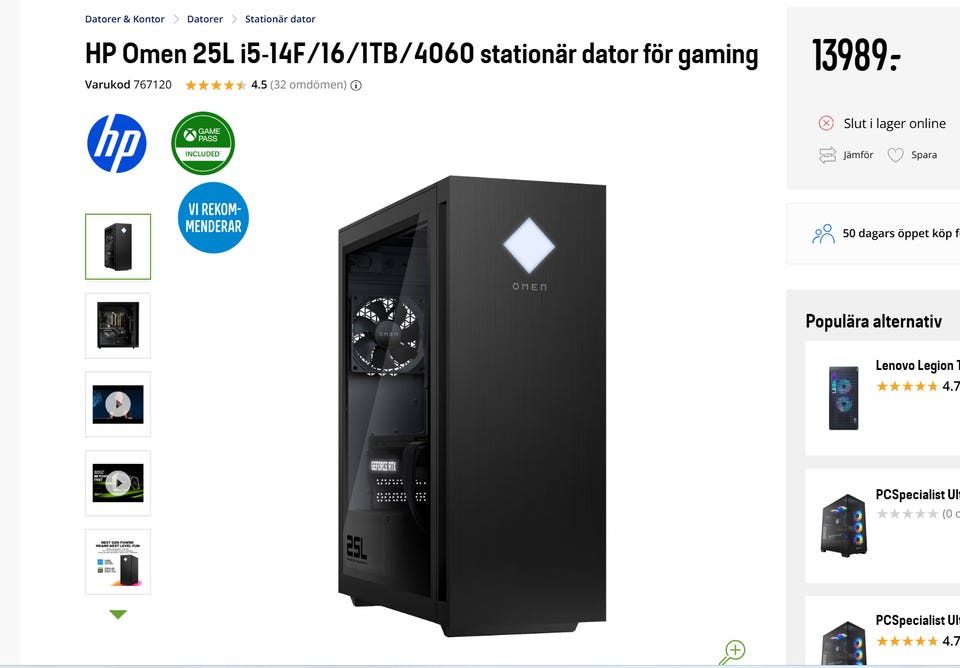Expand more thumbnails with green down arrow
Viewport: 960px width, 668px height.
tap(118, 614)
